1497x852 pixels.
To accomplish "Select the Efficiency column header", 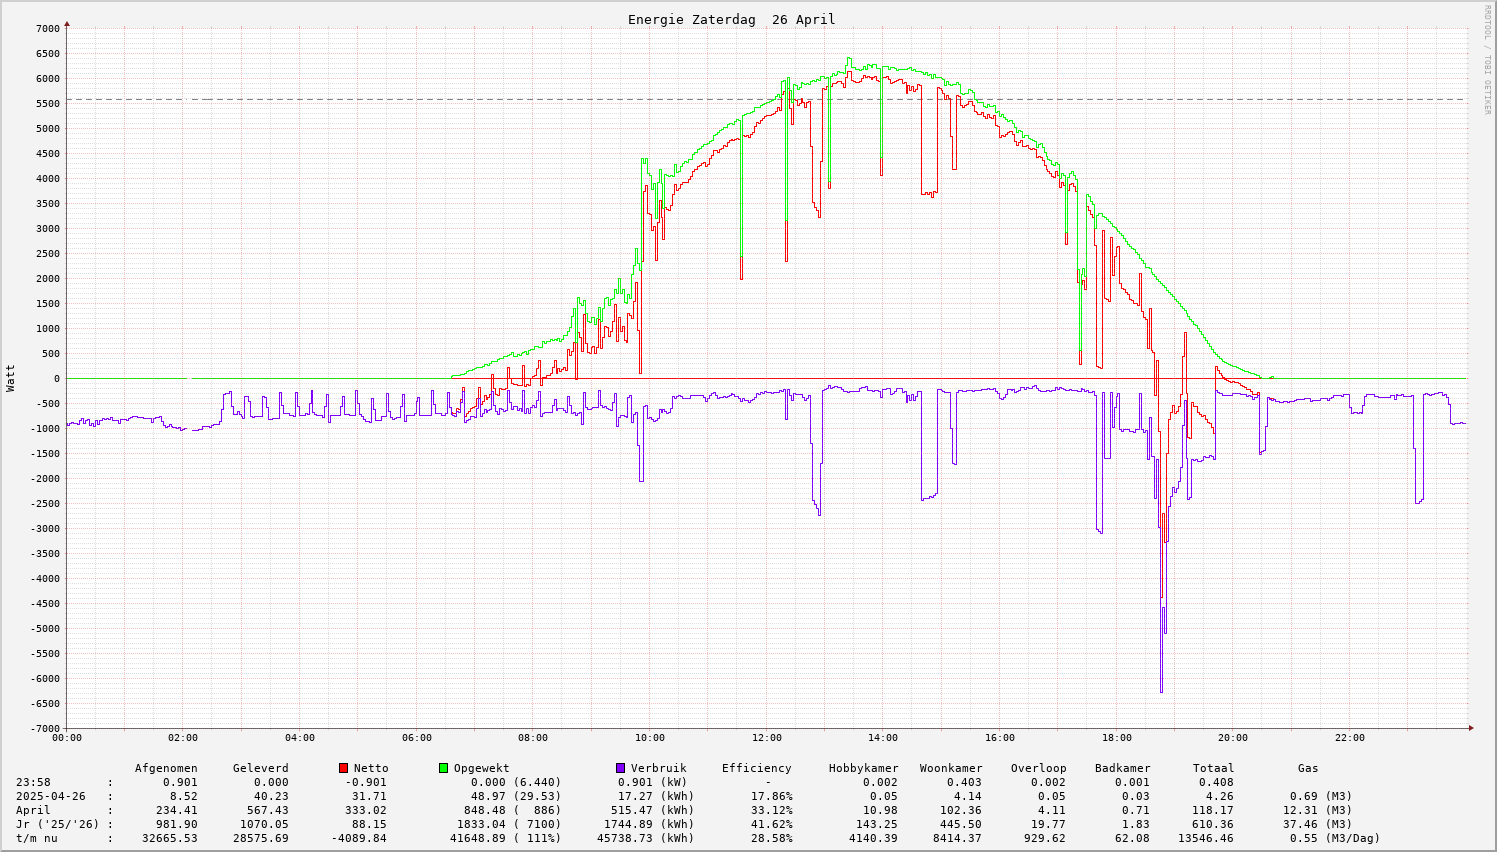I will 756,768.
